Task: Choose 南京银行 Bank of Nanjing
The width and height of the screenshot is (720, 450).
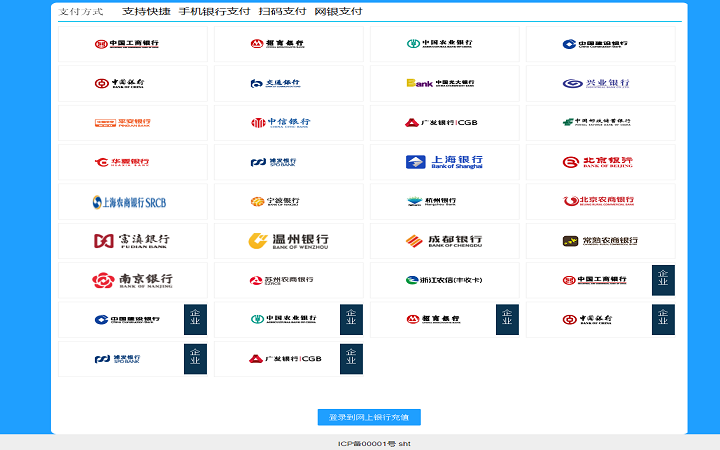Action: (x=133, y=281)
